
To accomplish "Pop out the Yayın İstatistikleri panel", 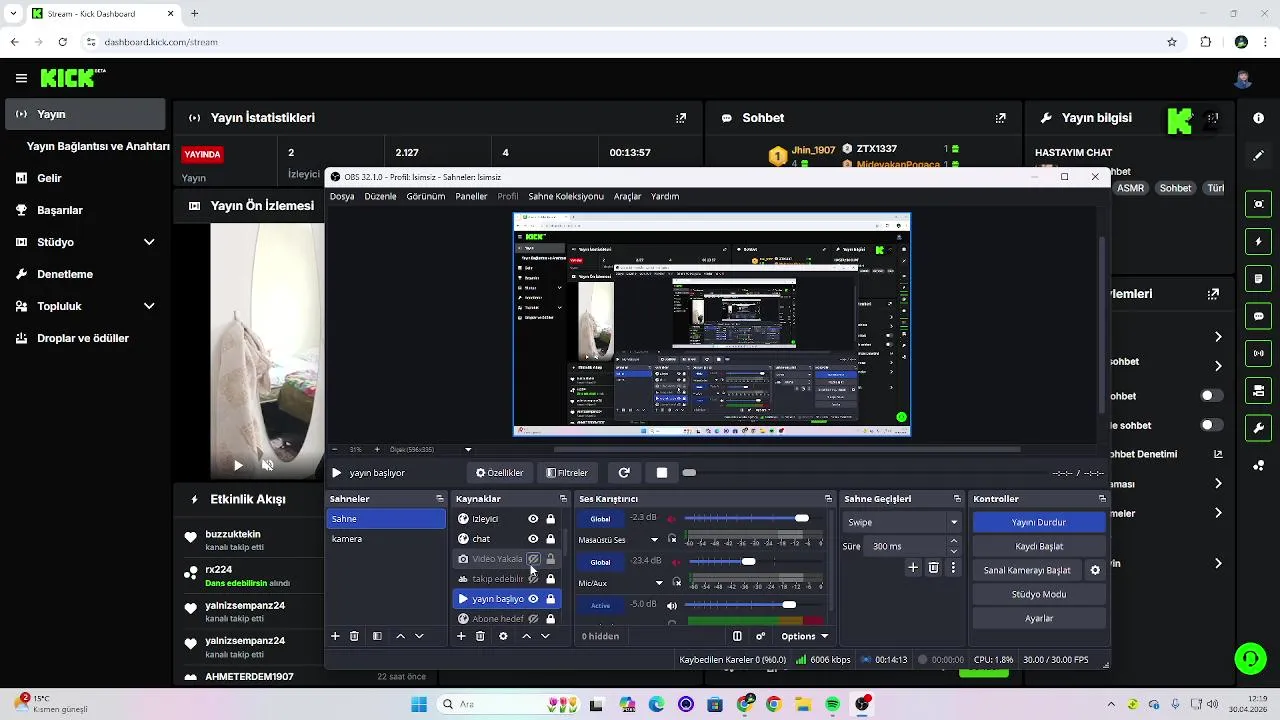I will click(x=681, y=118).
